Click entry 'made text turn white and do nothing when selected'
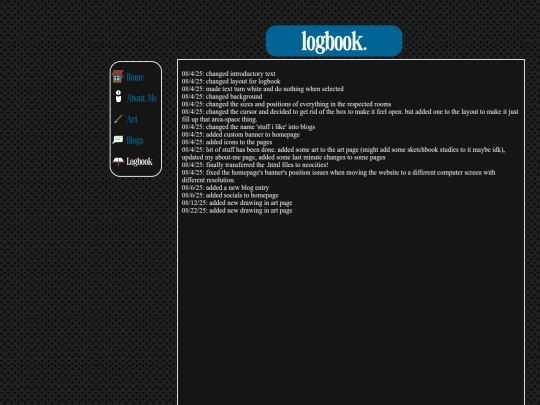The height and width of the screenshot is (405, 540). 262,89
